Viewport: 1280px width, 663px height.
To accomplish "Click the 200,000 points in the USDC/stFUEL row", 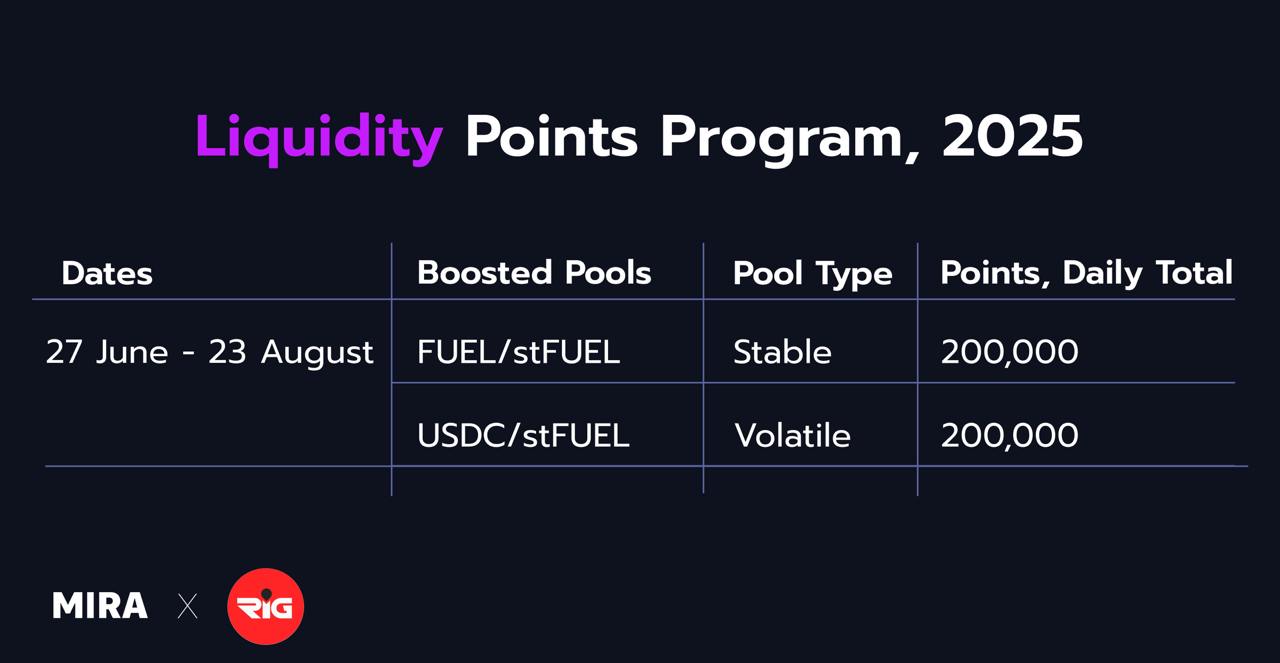I will 1009,436.
